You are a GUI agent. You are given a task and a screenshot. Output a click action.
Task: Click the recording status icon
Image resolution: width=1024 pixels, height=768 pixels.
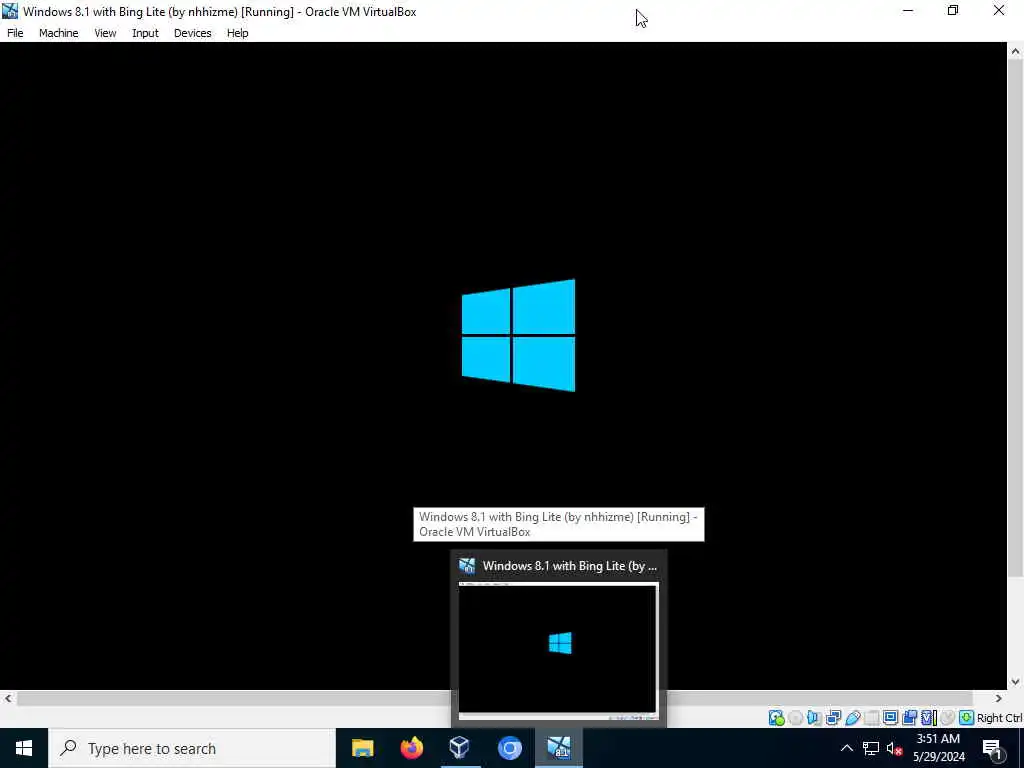coord(910,718)
